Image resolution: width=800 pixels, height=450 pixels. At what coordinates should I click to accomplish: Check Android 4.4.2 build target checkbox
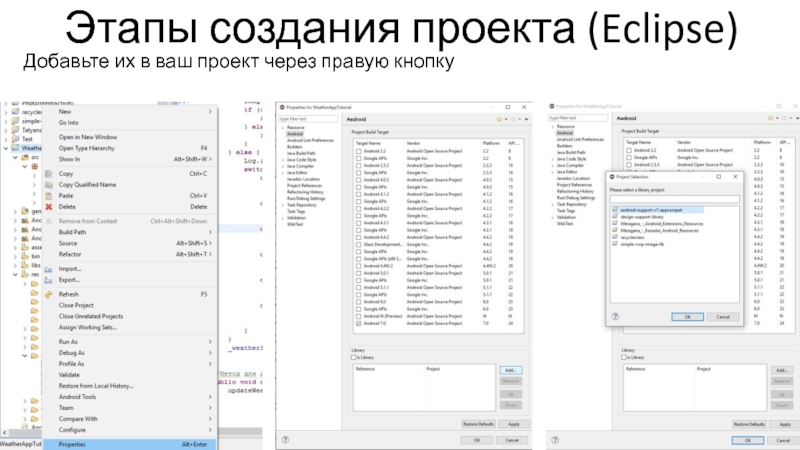tap(359, 237)
